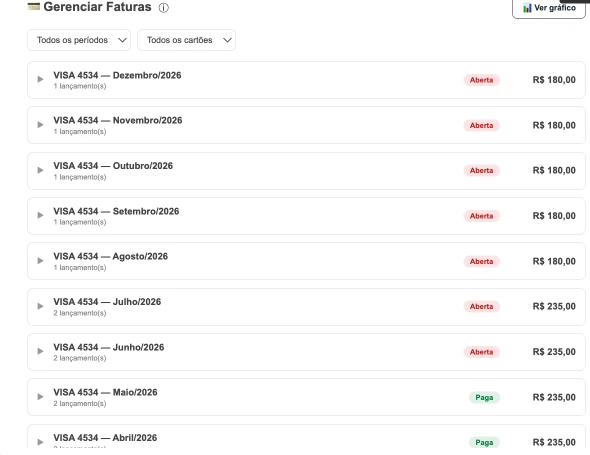Open the Ver gráfico chart view
590x455 pixels.
click(549, 8)
